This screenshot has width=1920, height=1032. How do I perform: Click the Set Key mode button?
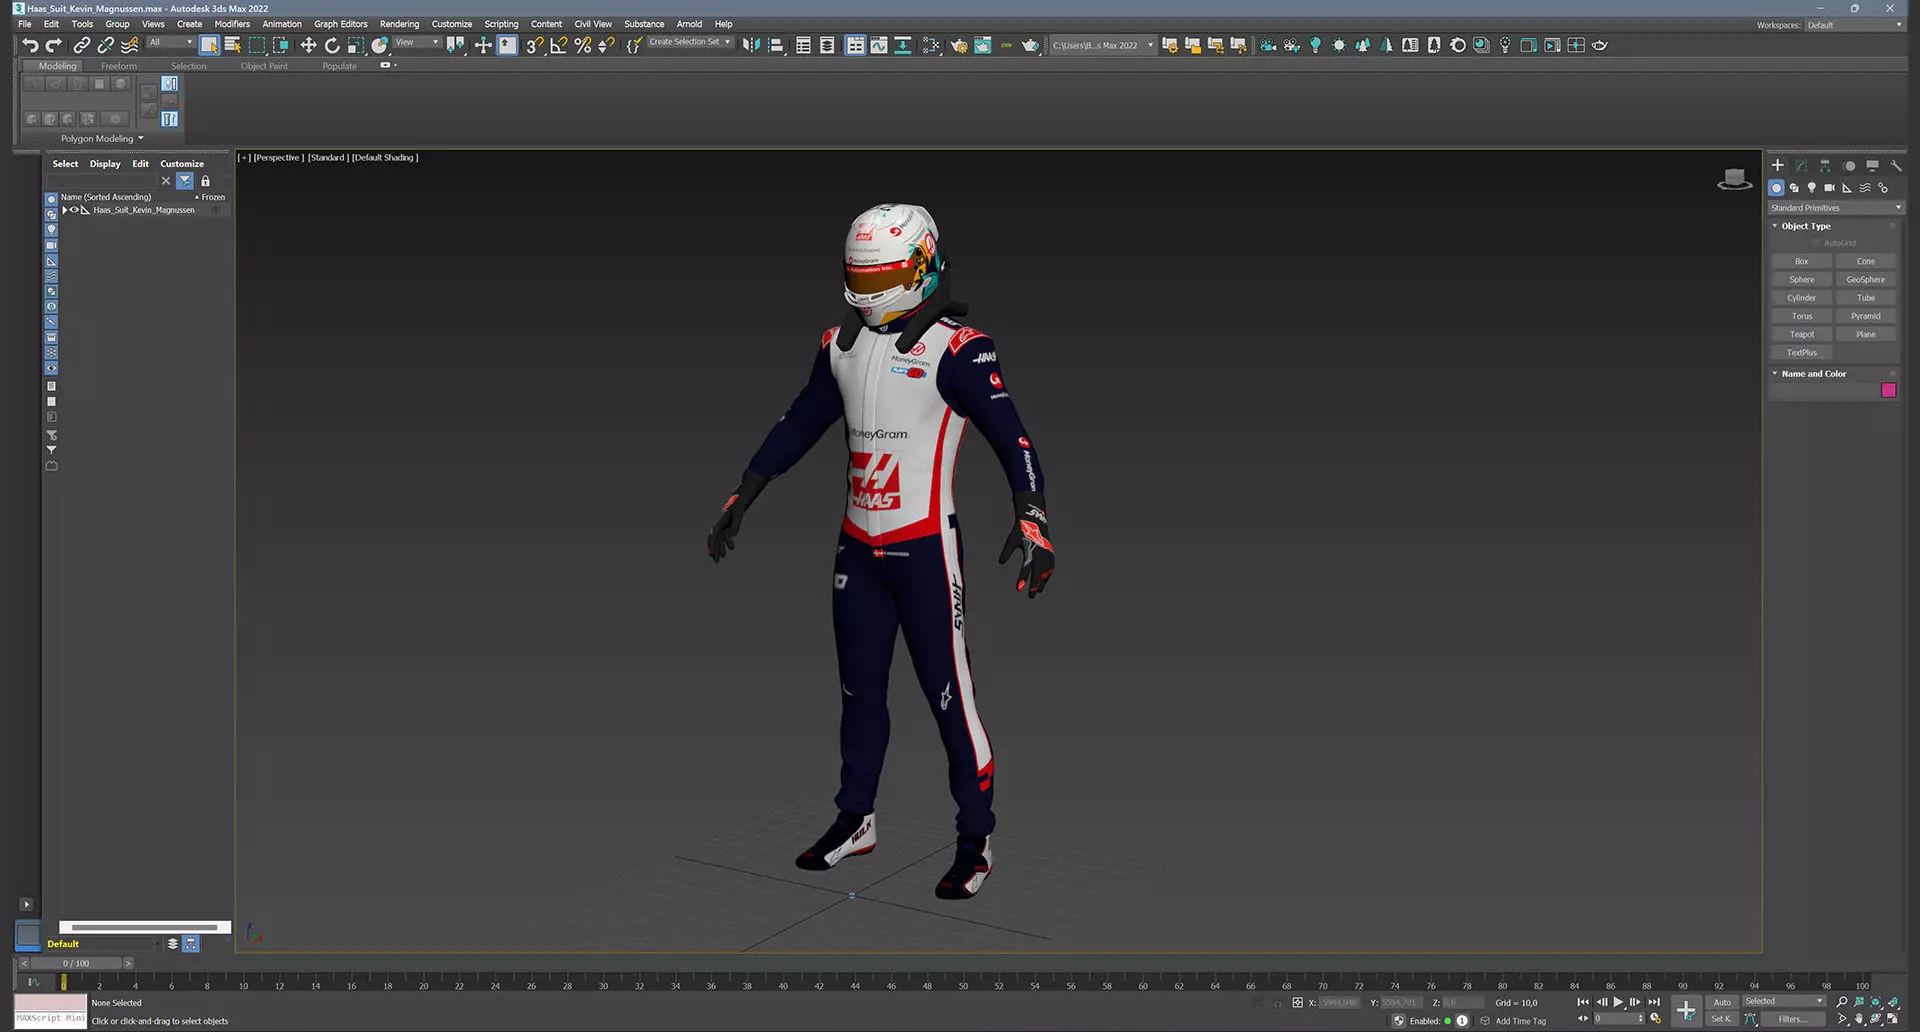coord(1722,1019)
